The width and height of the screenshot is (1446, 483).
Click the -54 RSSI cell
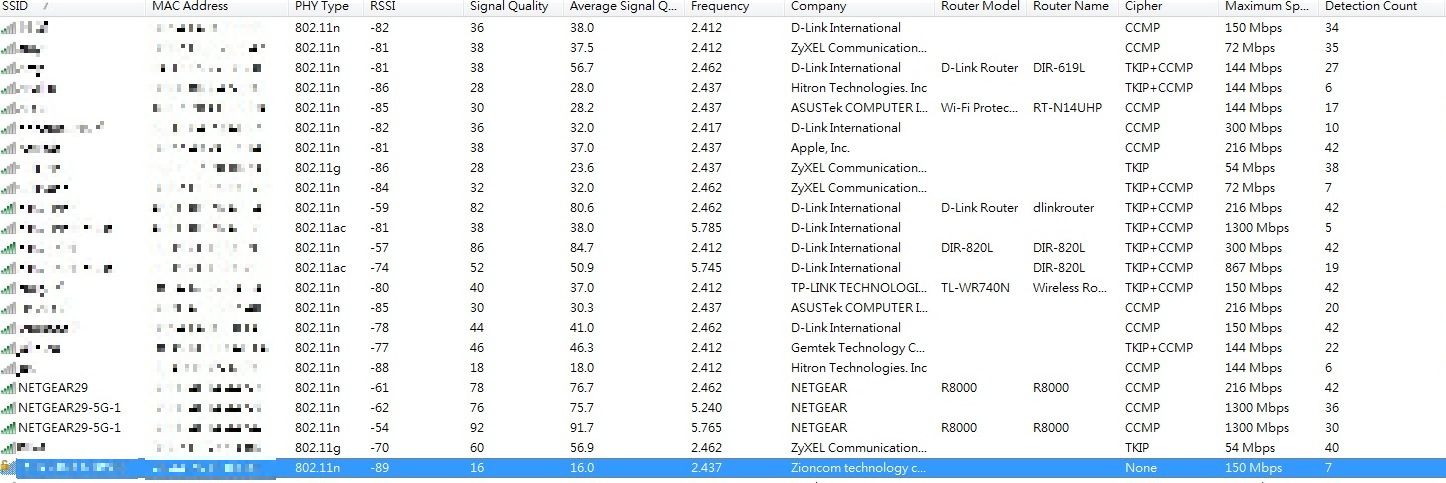[379, 428]
